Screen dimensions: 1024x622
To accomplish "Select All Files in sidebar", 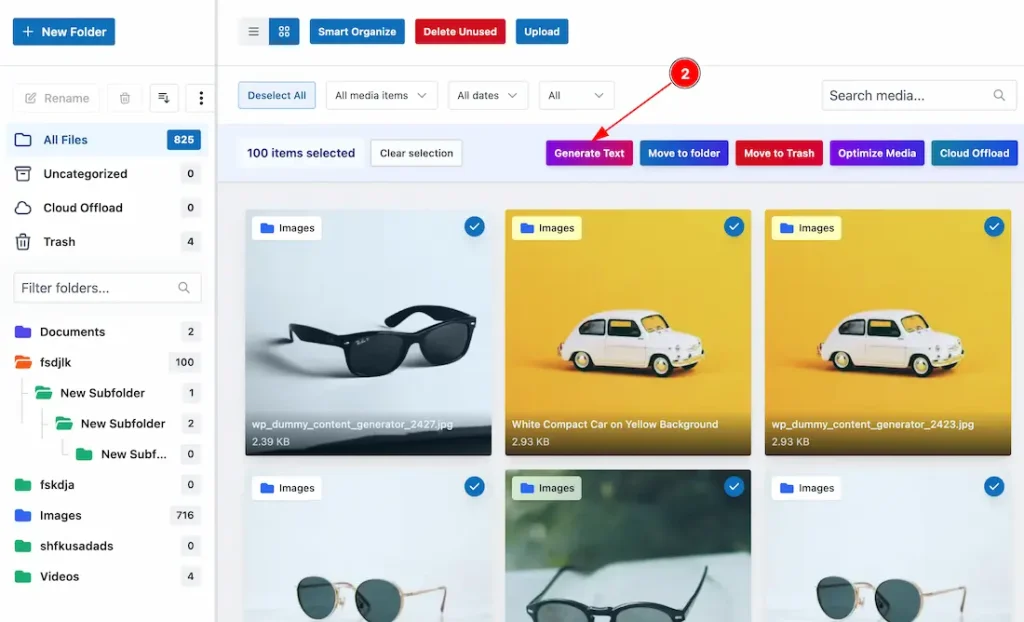I will (107, 140).
